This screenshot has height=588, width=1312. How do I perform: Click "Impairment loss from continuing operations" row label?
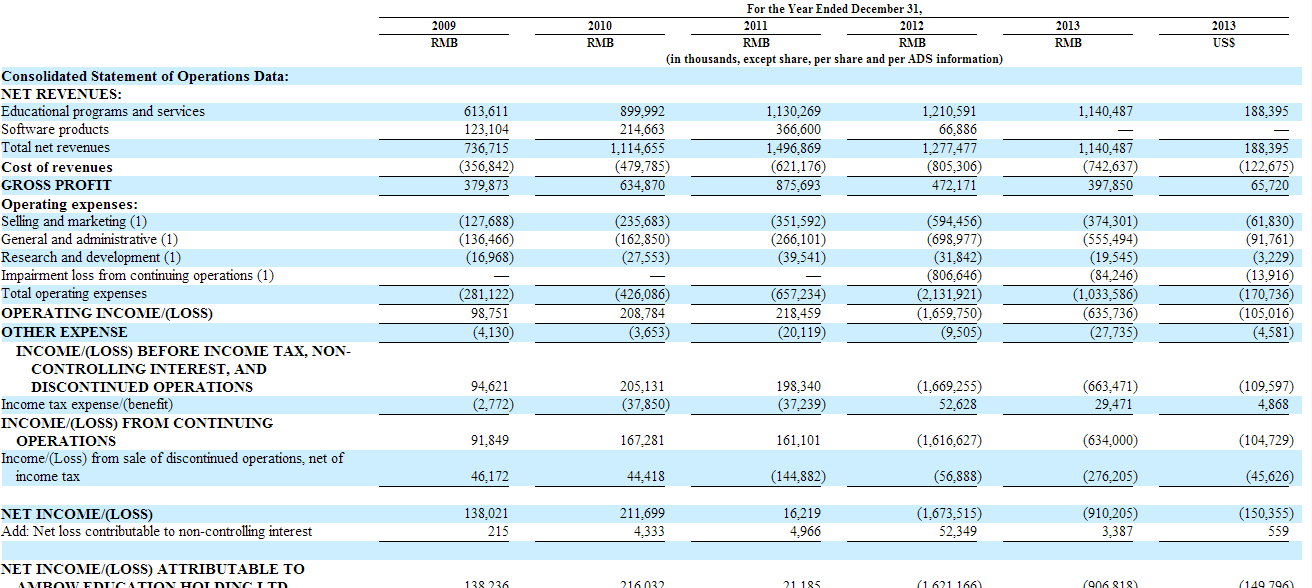pyautogui.click(x=137, y=276)
